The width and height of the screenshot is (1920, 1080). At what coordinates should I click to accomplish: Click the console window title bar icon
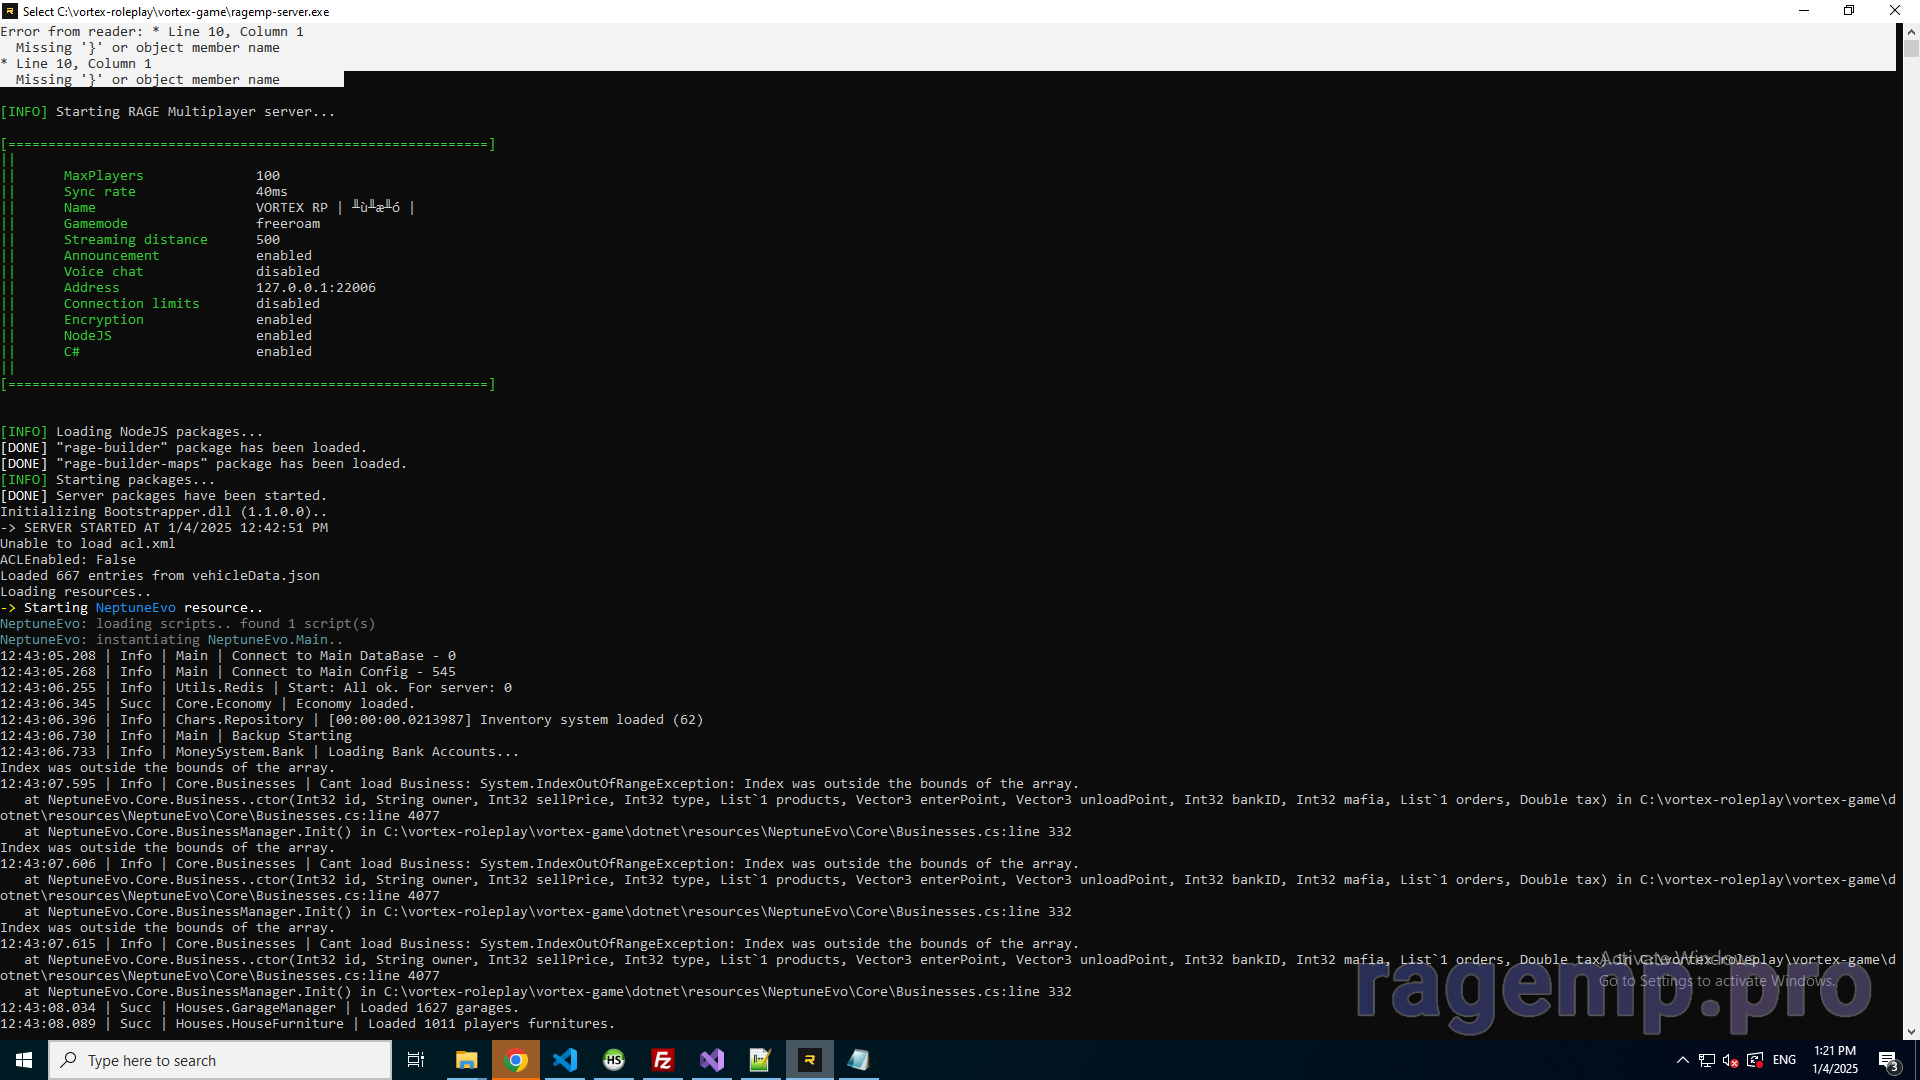coord(10,11)
